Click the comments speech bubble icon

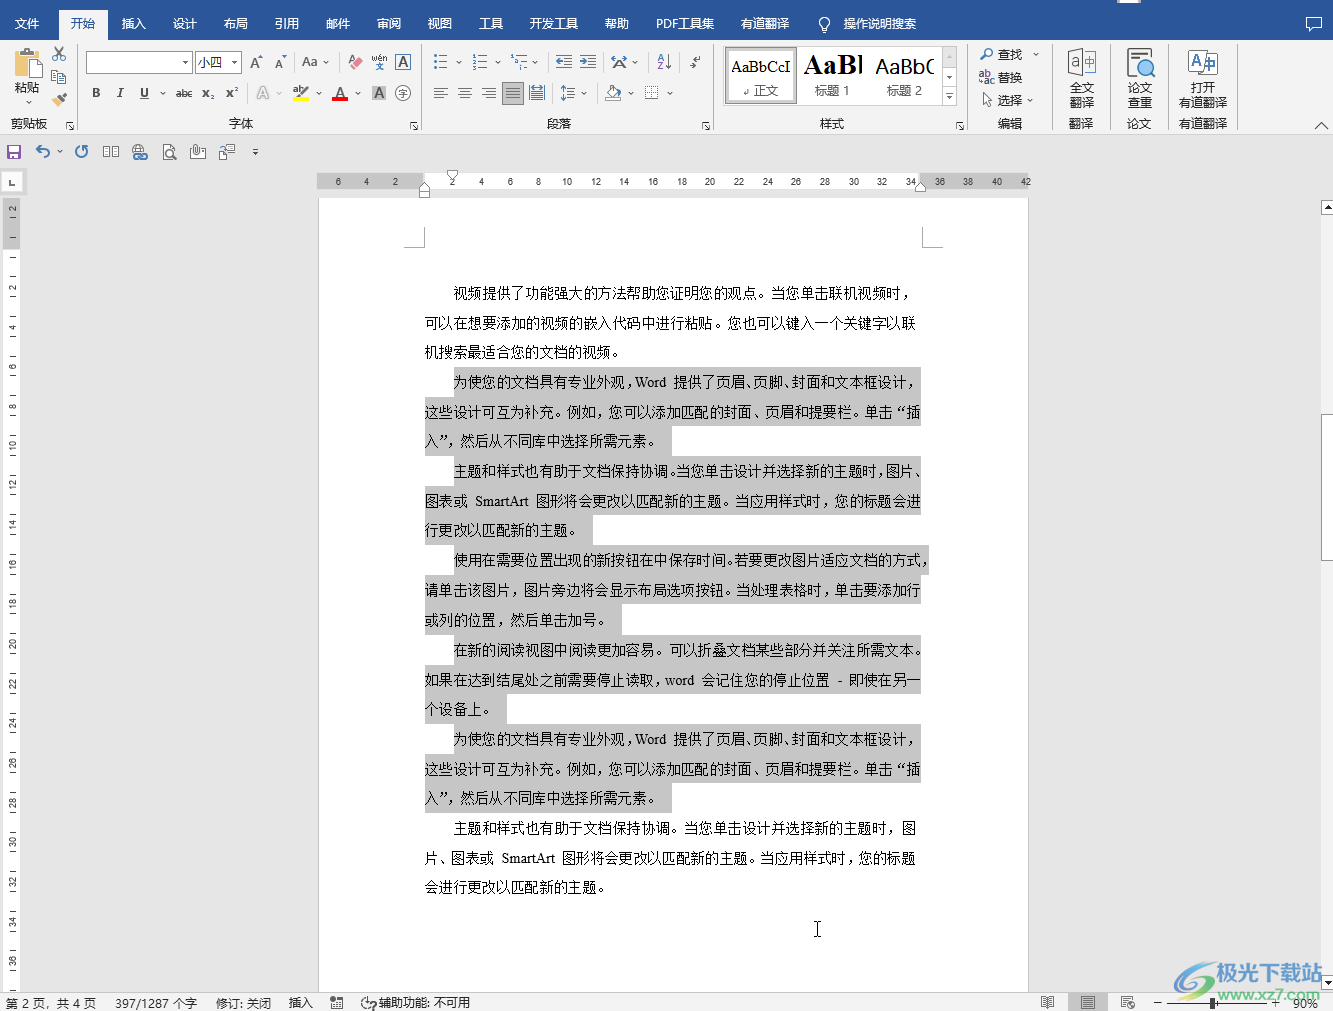coord(1314,23)
